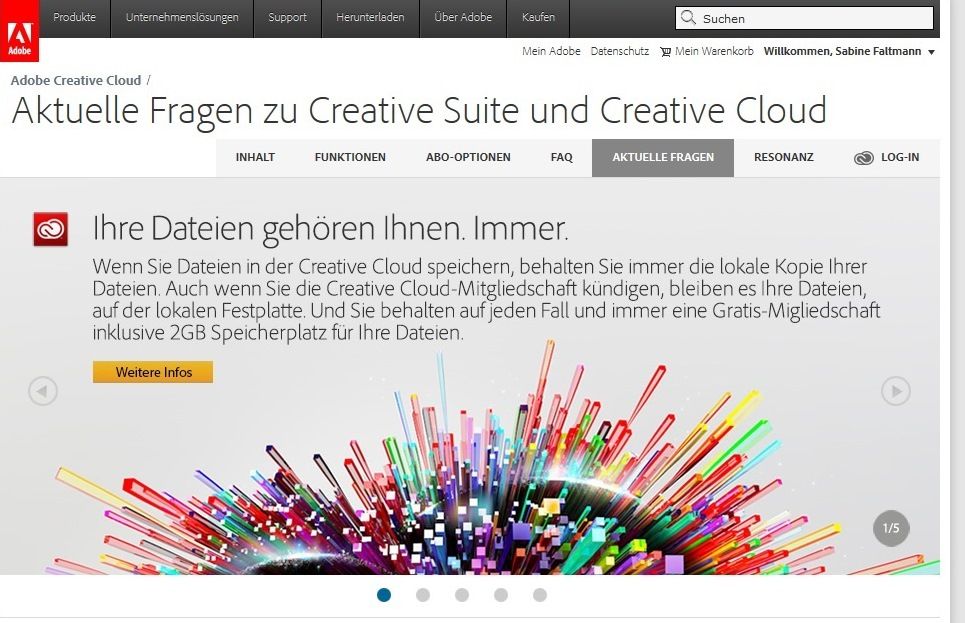This screenshot has height=623, width=965.
Task: Open the Herunterladen menu
Action: click(370, 17)
